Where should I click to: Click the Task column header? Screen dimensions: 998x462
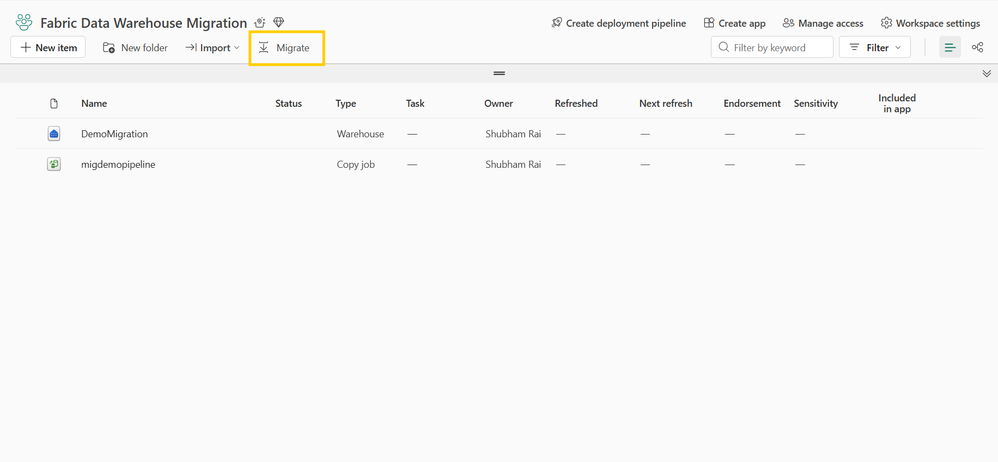(x=415, y=103)
